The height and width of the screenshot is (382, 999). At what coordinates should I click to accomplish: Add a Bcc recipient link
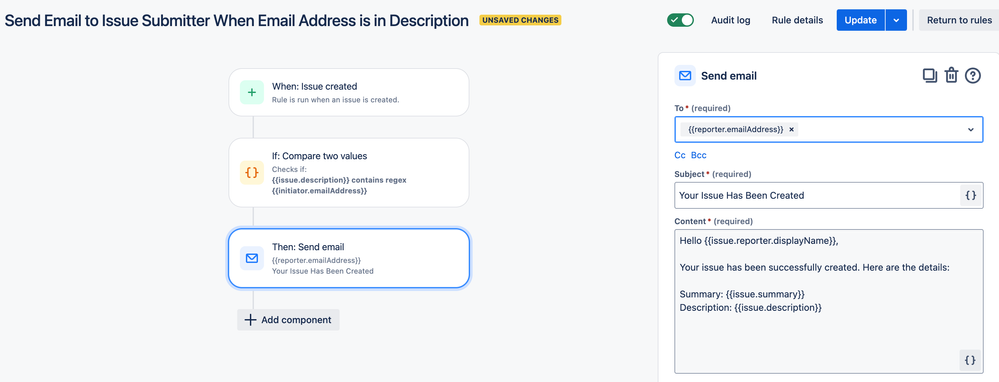pos(699,155)
